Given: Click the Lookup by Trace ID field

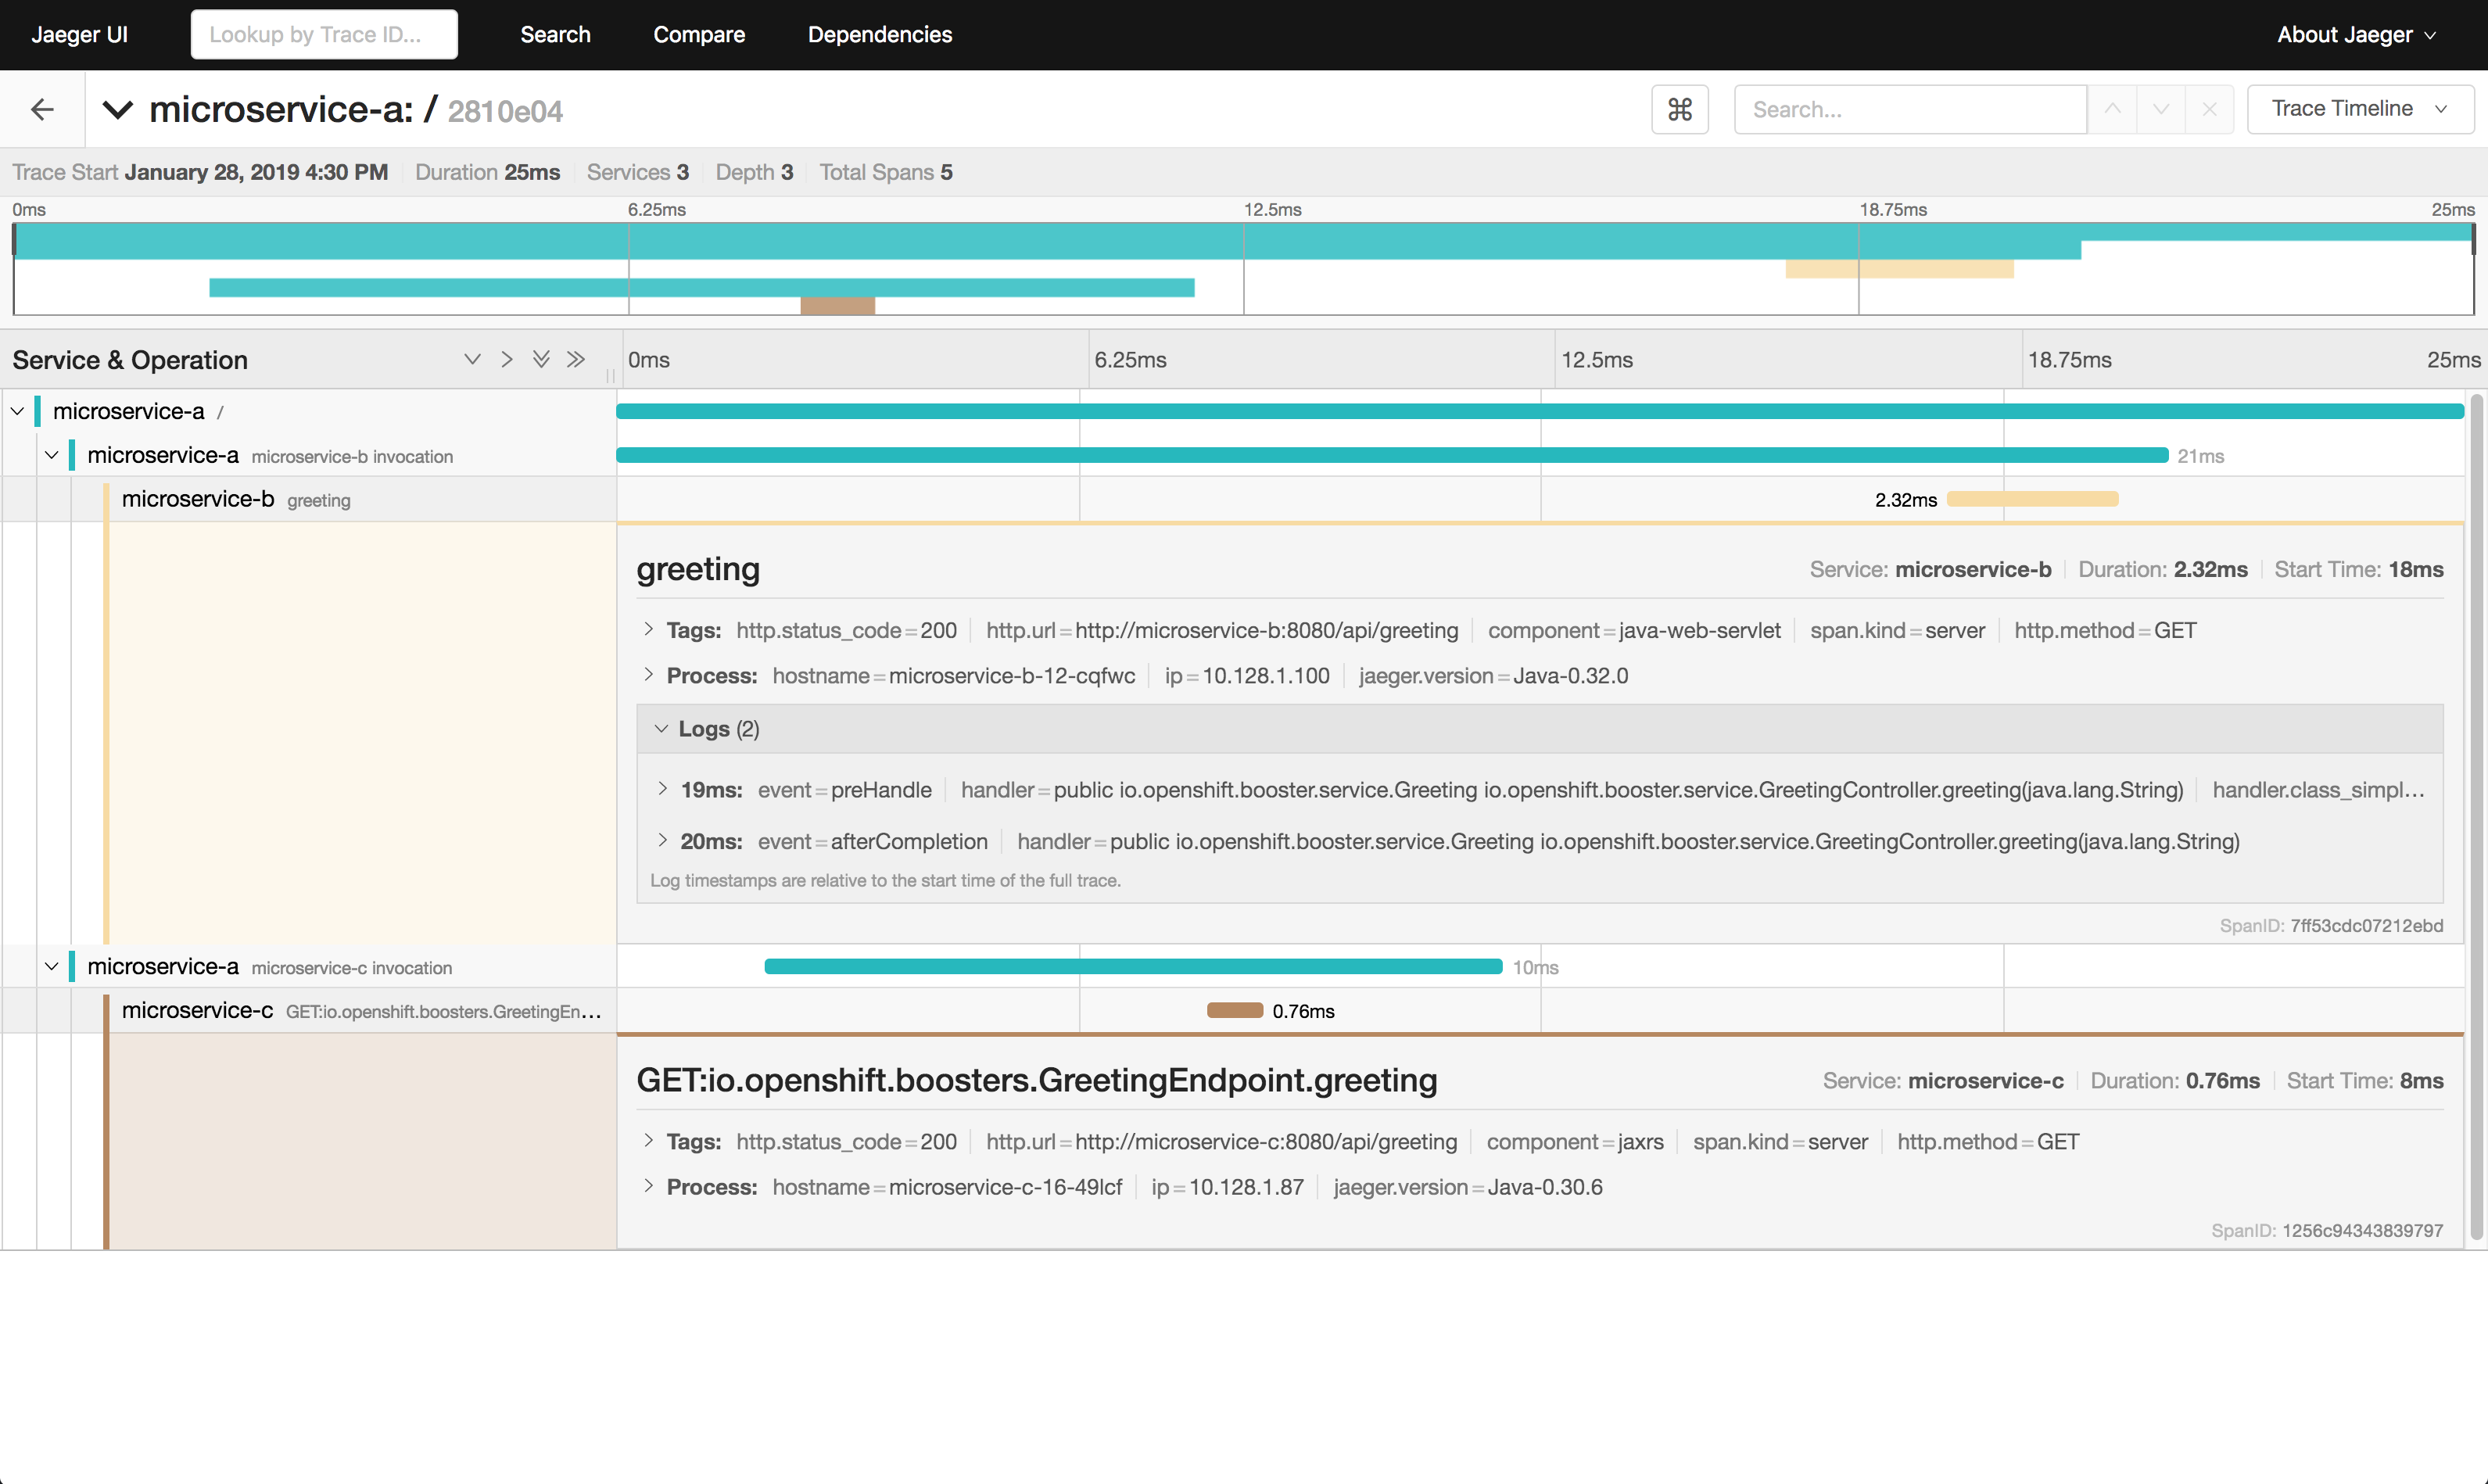Looking at the screenshot, I should [324, 35].
